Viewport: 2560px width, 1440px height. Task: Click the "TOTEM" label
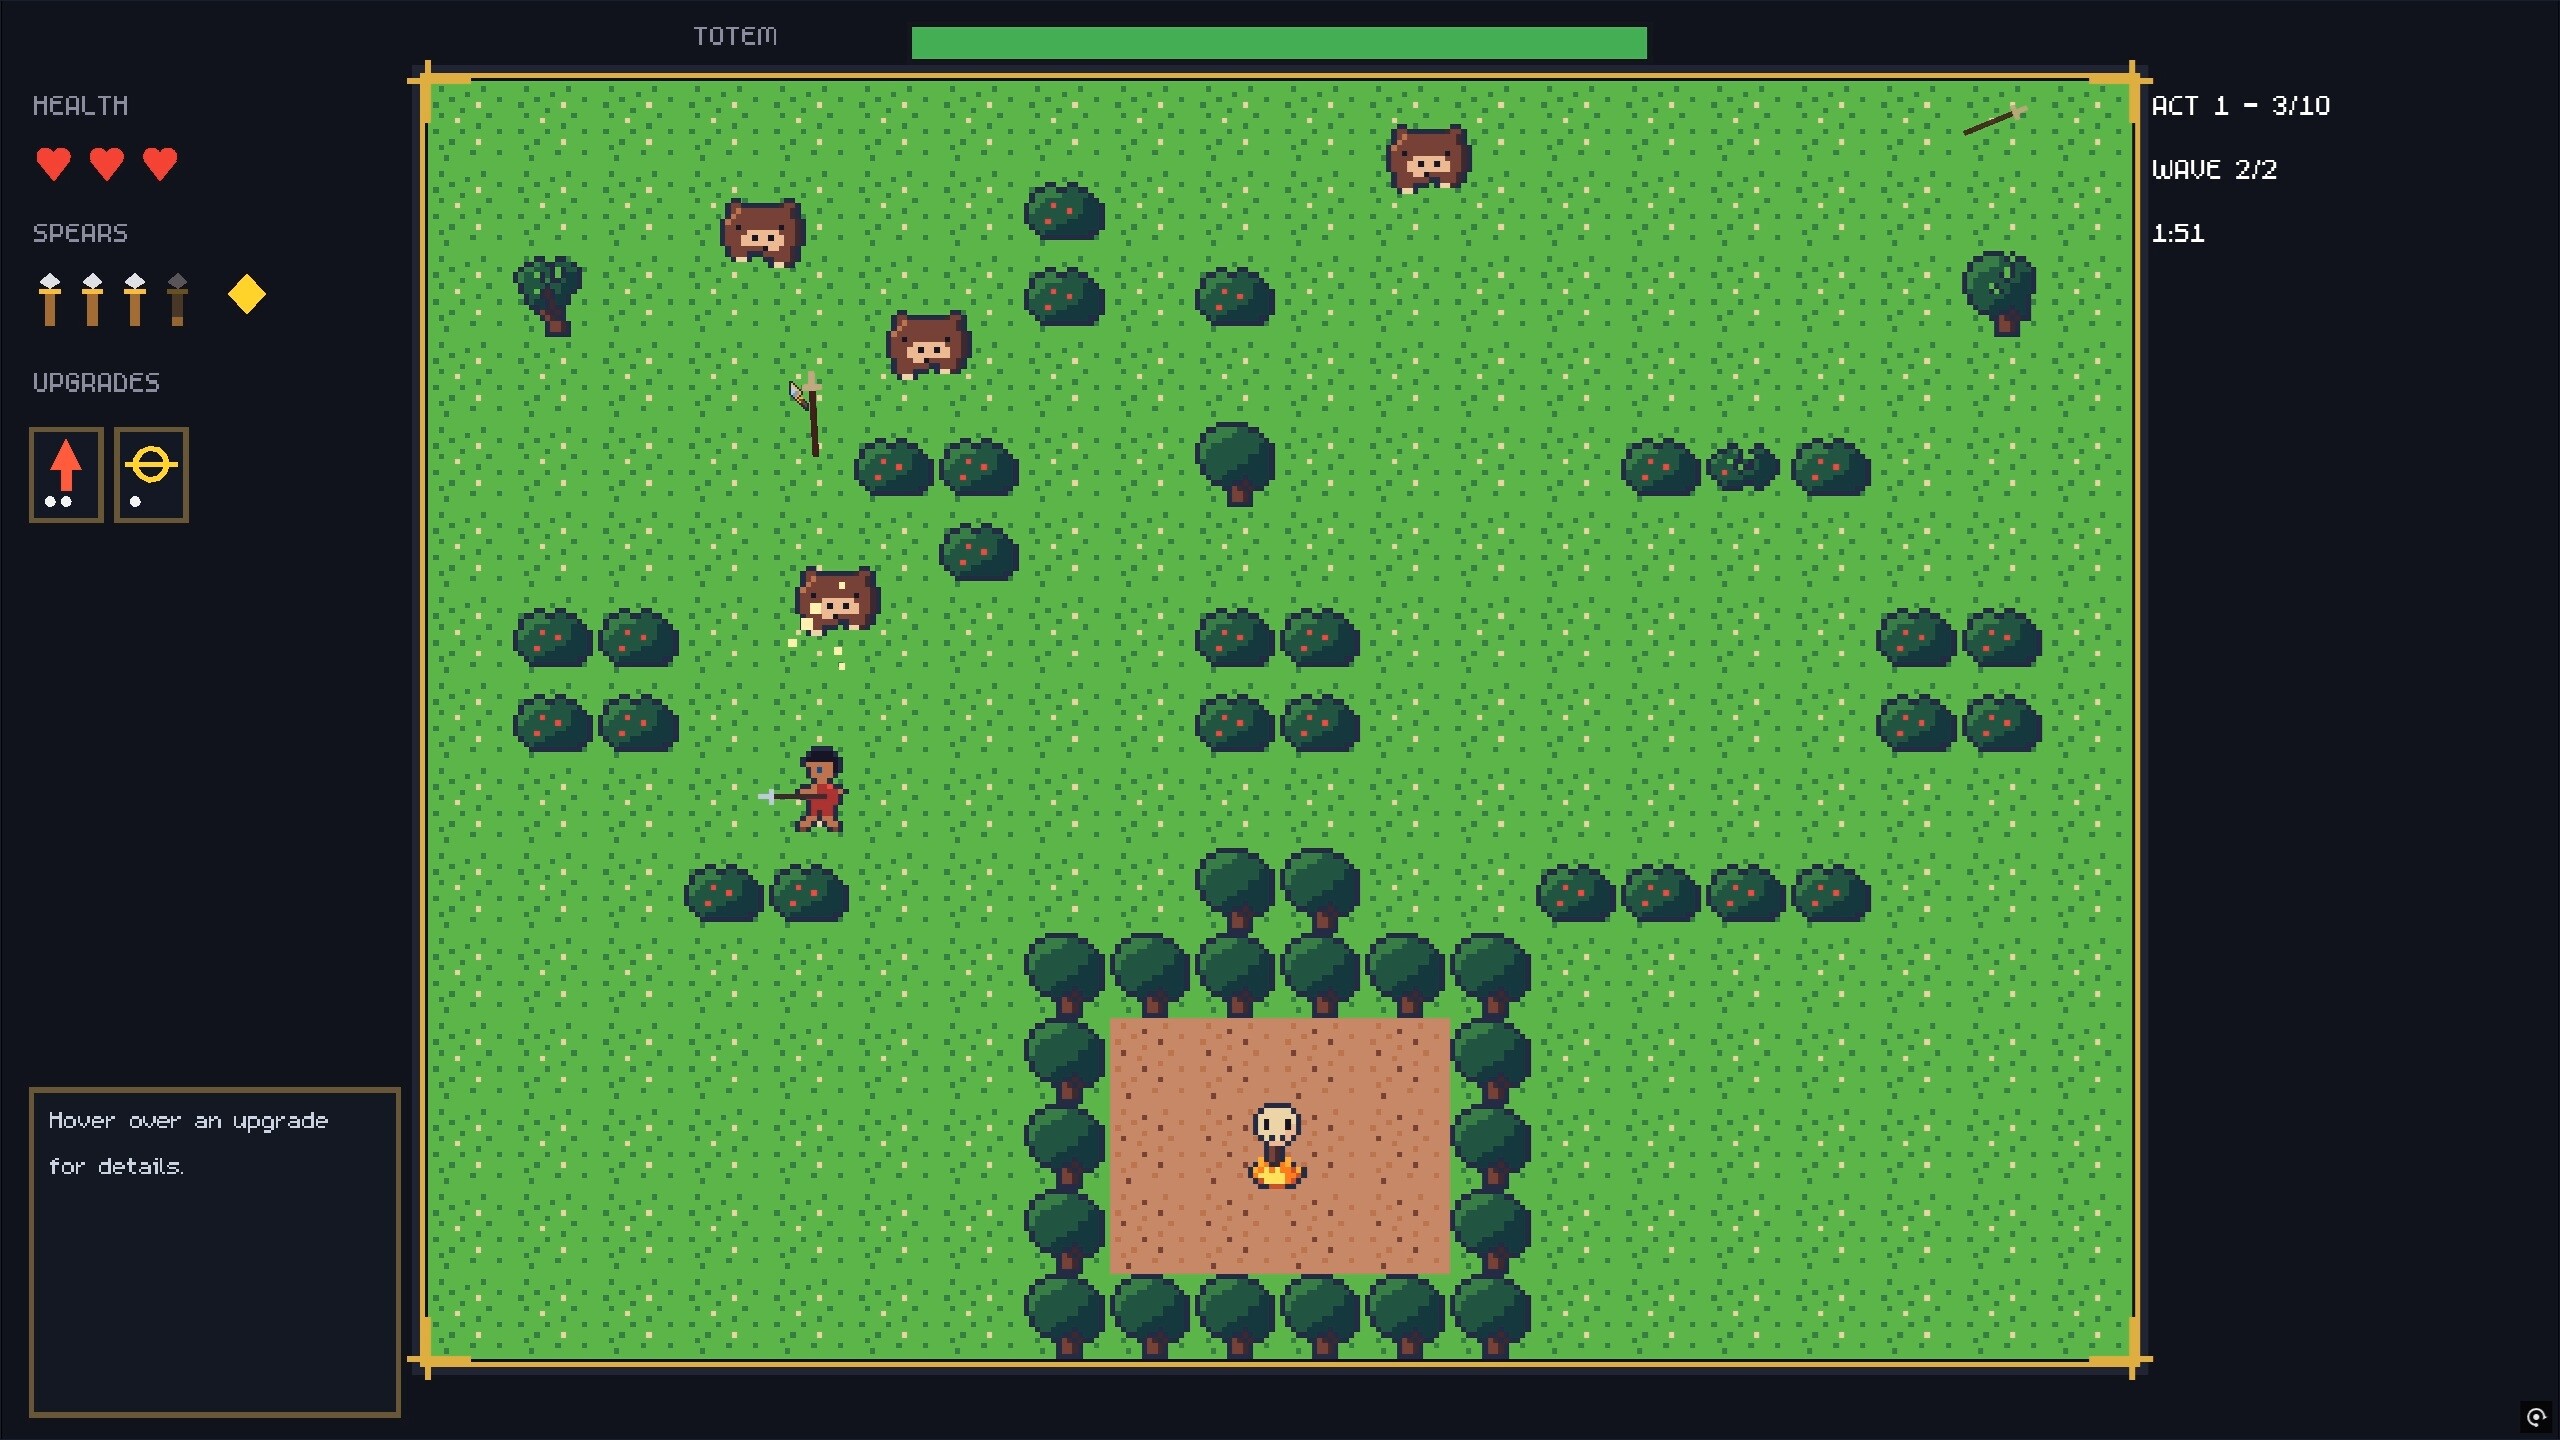[x=735, y=37]
